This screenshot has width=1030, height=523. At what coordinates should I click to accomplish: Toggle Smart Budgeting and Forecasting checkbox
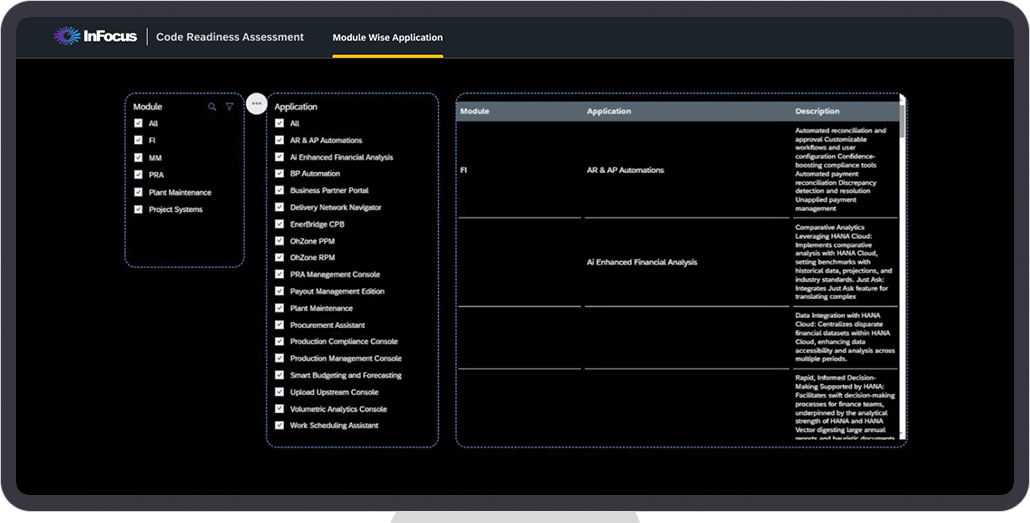tap(279, 375)
